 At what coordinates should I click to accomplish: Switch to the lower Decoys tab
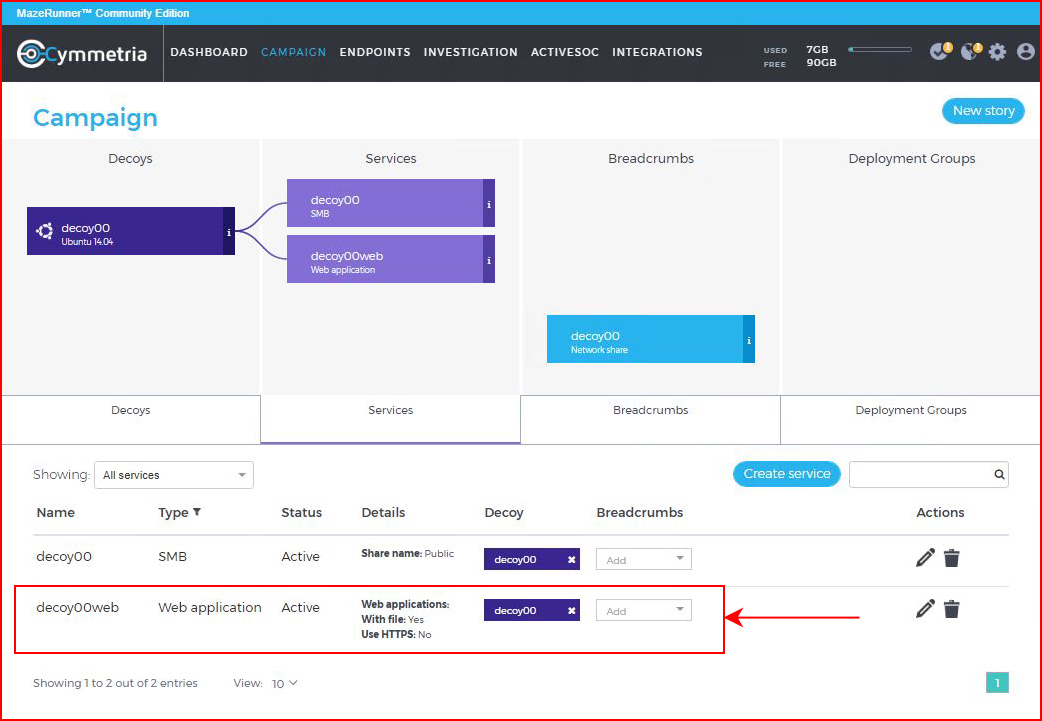(x=131, y=420)
